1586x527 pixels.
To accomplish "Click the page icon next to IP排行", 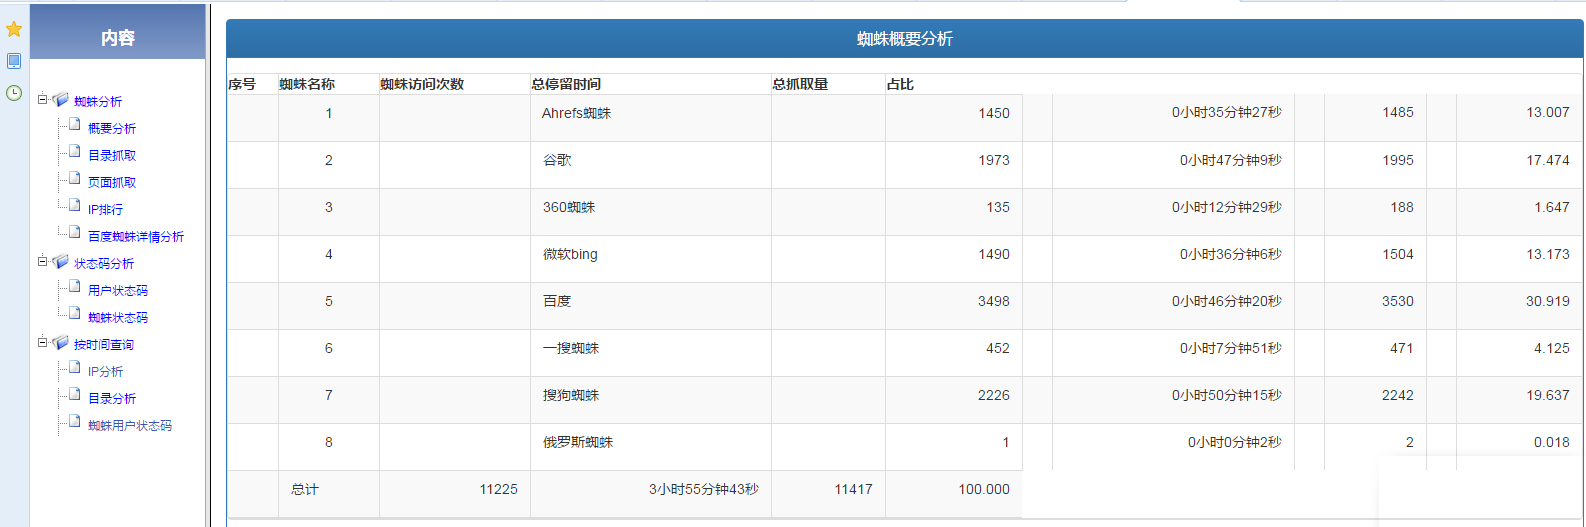I will [75, 206].
